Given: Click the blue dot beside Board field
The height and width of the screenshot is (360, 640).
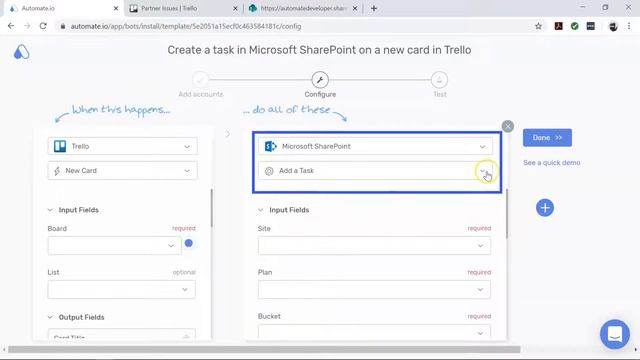Looking at the screenshot, I should pos(189,243).
